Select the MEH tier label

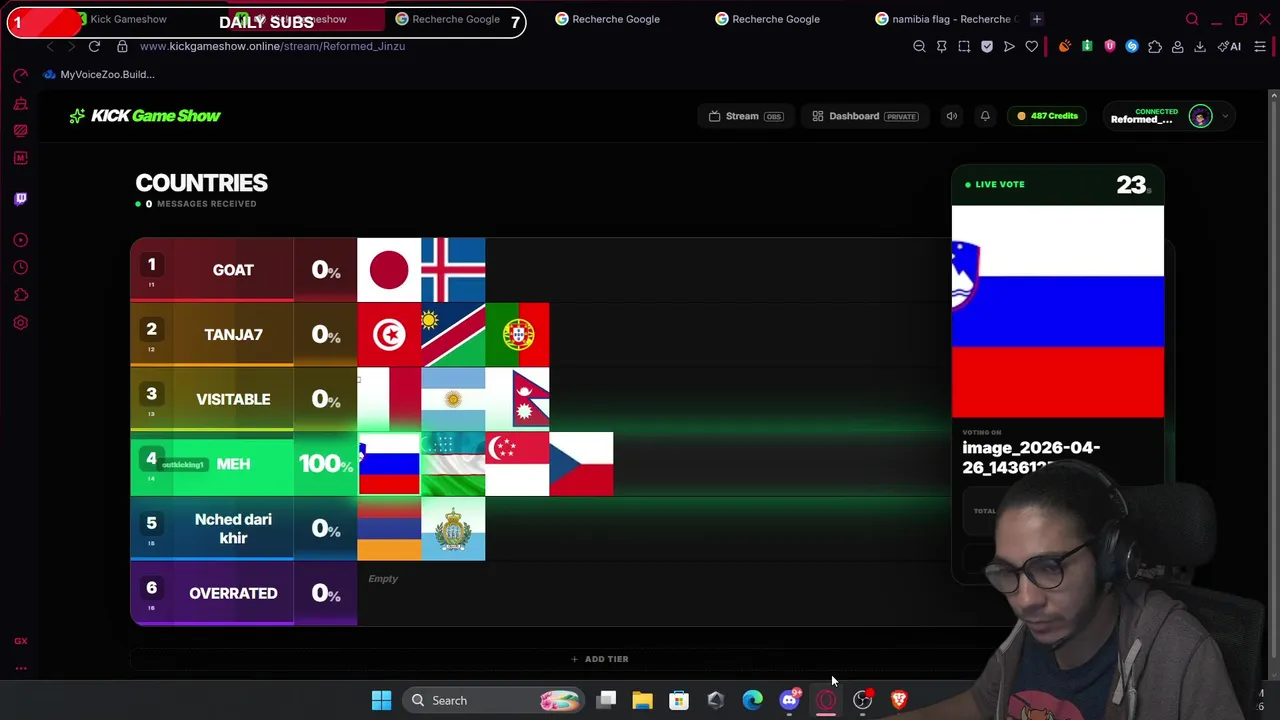point(233,464)
